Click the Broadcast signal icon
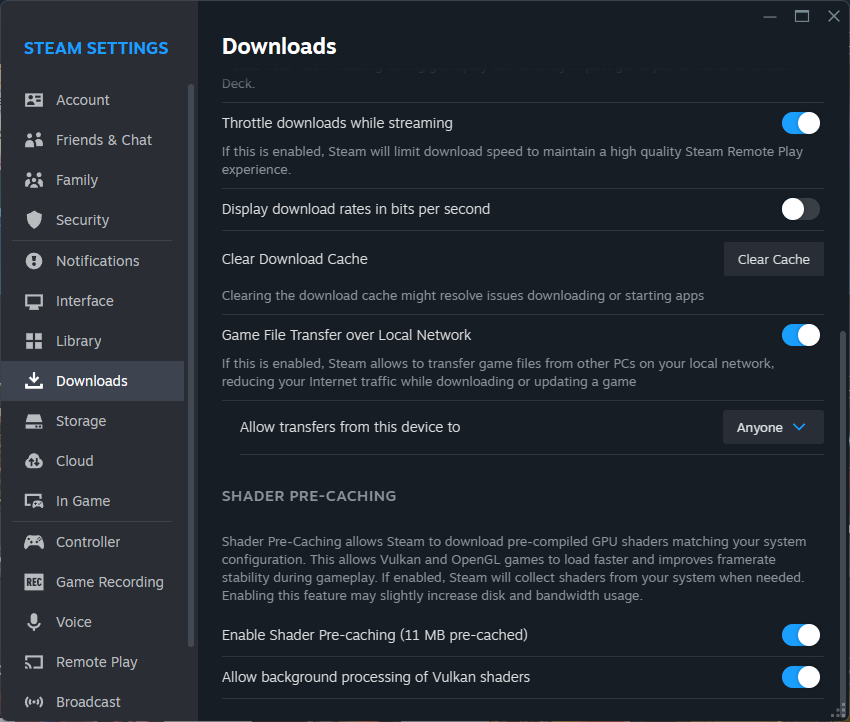Image resolution: width=850 pixels, height=722 pixels. pos(34,701)
